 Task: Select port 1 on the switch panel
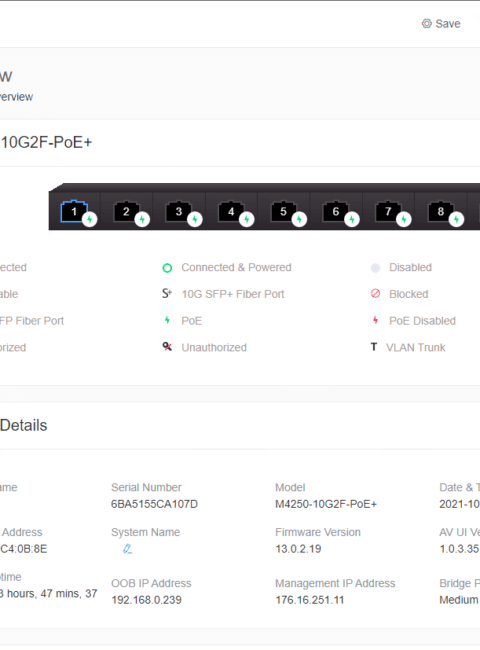click(x=74, y=211)
